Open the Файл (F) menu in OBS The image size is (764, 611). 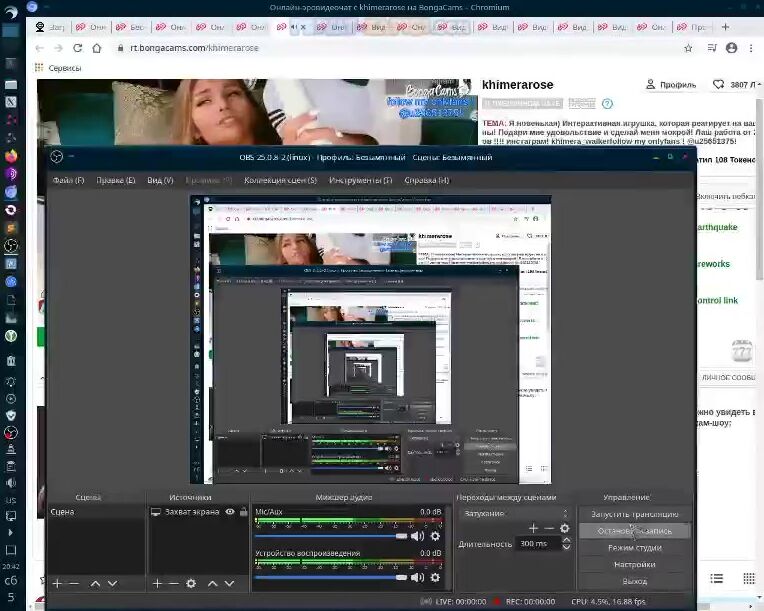(x=68, y=180)
